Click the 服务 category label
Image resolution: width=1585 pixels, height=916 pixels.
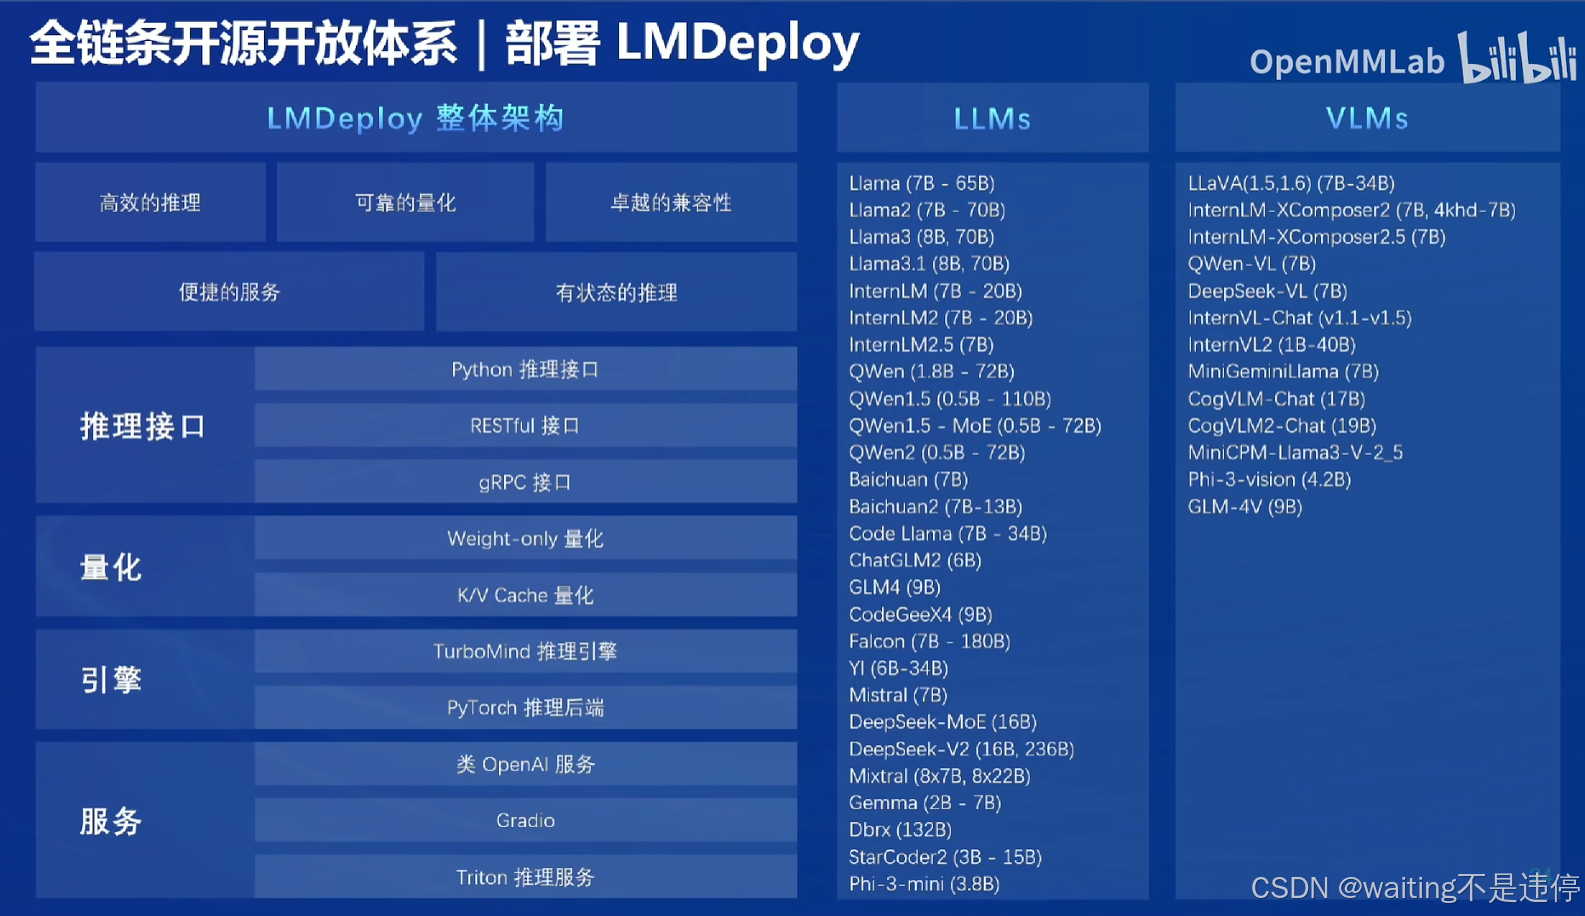[x=111, y=821]
